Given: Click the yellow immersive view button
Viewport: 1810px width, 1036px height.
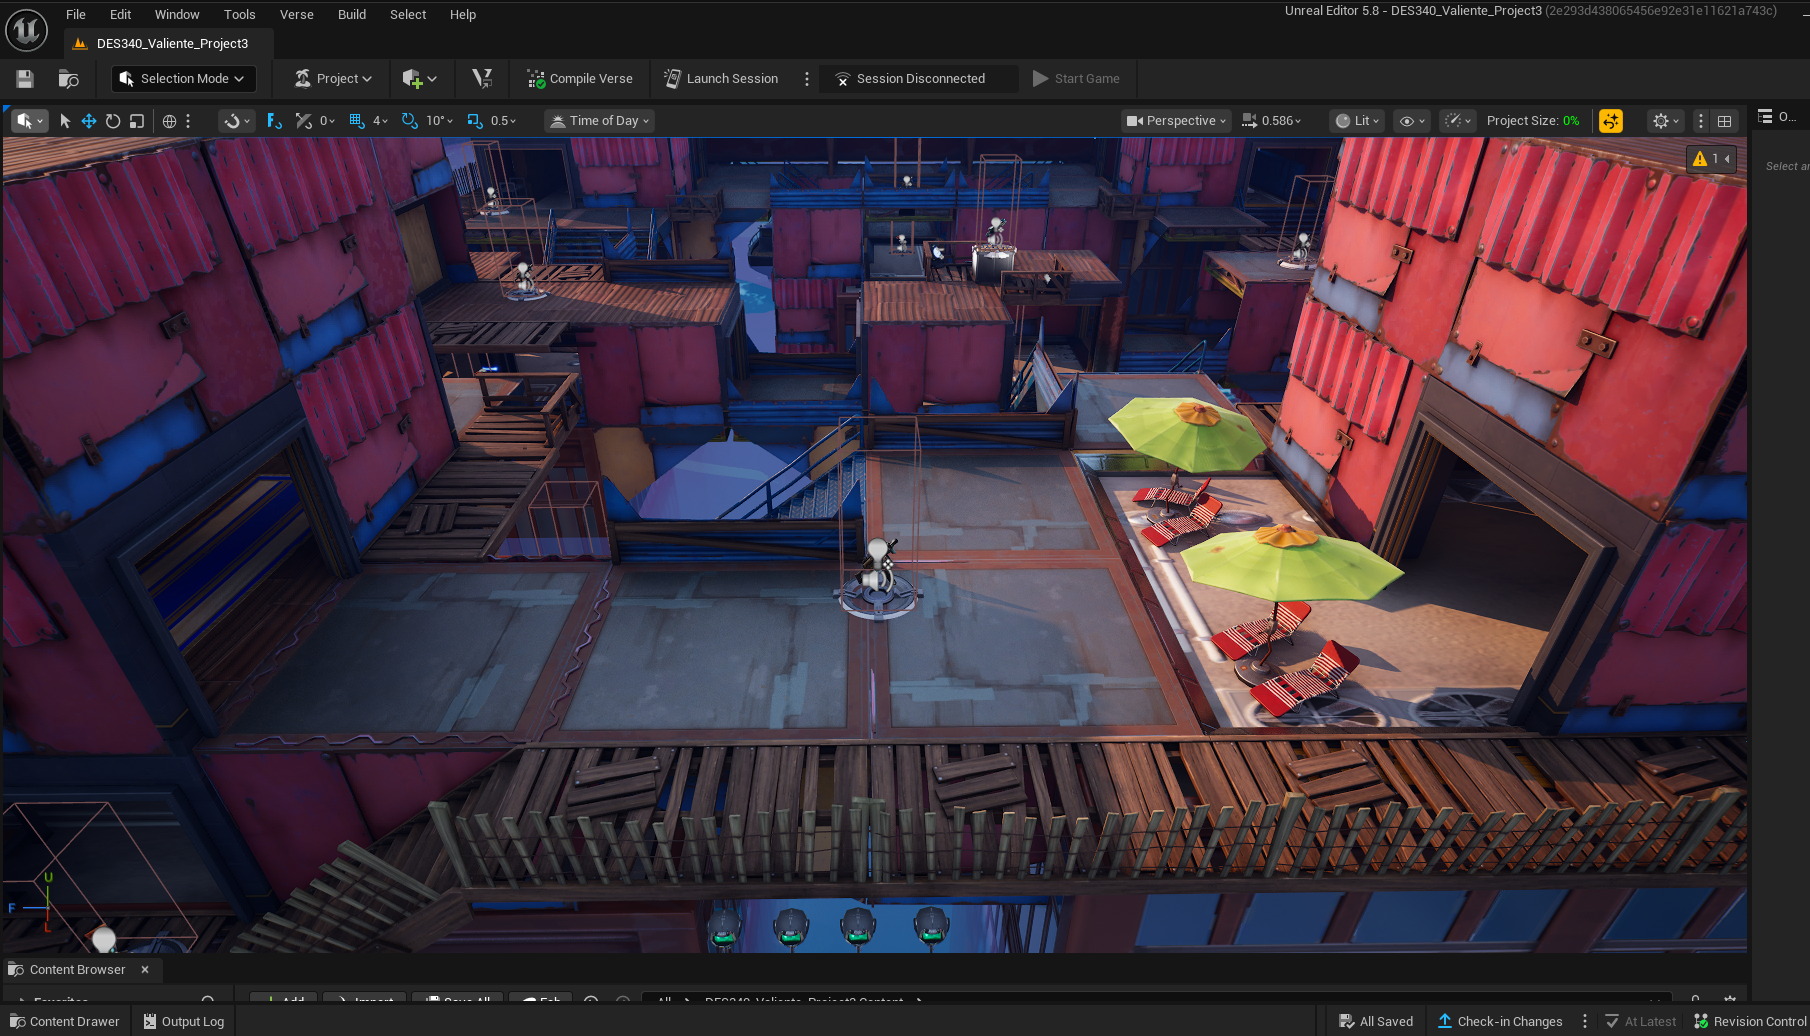Looking at the screenshot, I should (x=1611, y=121).
